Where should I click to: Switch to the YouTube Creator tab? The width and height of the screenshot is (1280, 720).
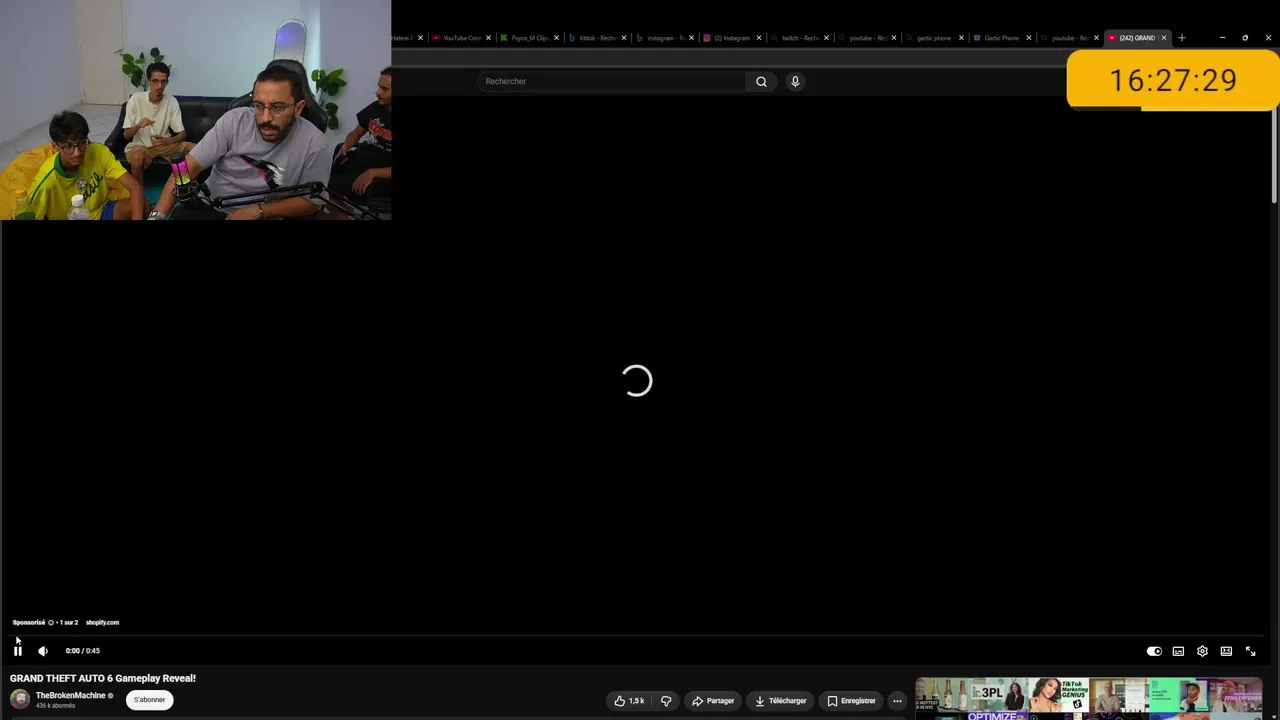[x=459, y=38]
